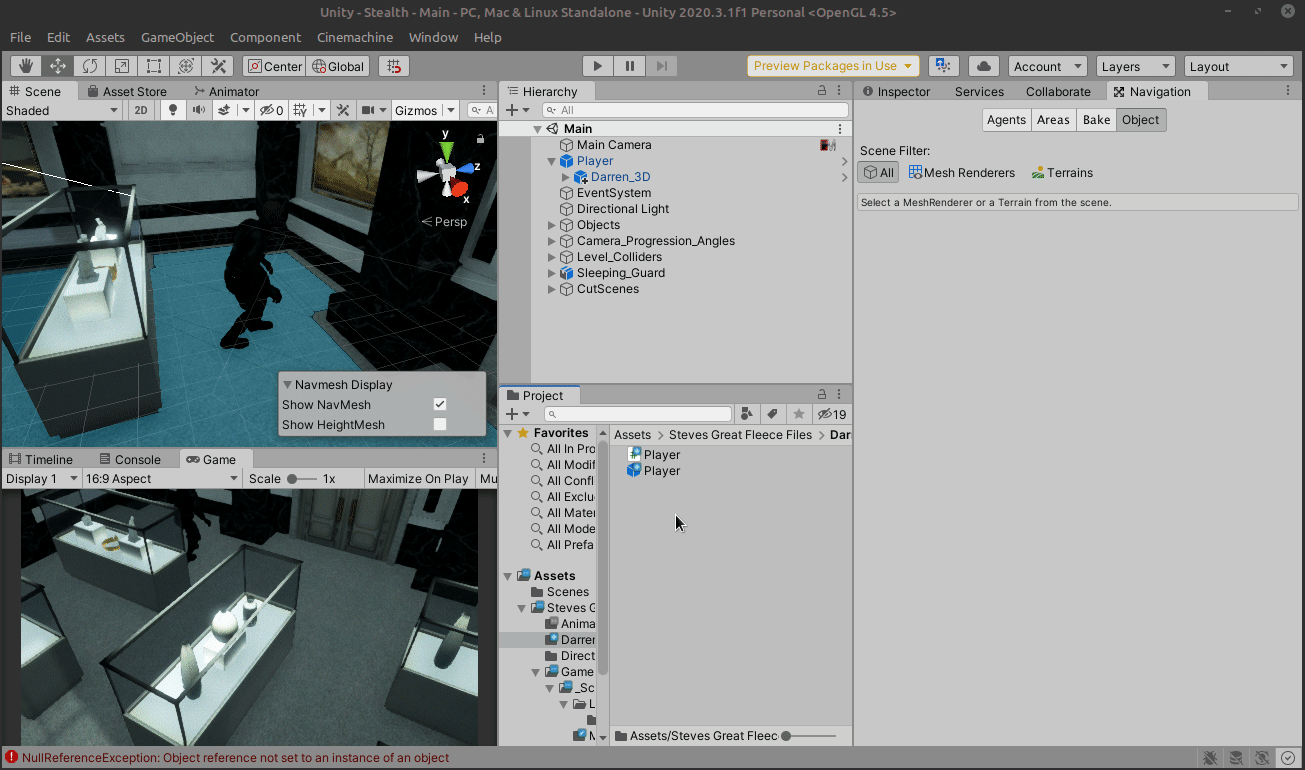Viewport: 1305px width, 770px height.
Task: Click the favorites star in the Project toolbar
Action: click(x=798, y=414)
